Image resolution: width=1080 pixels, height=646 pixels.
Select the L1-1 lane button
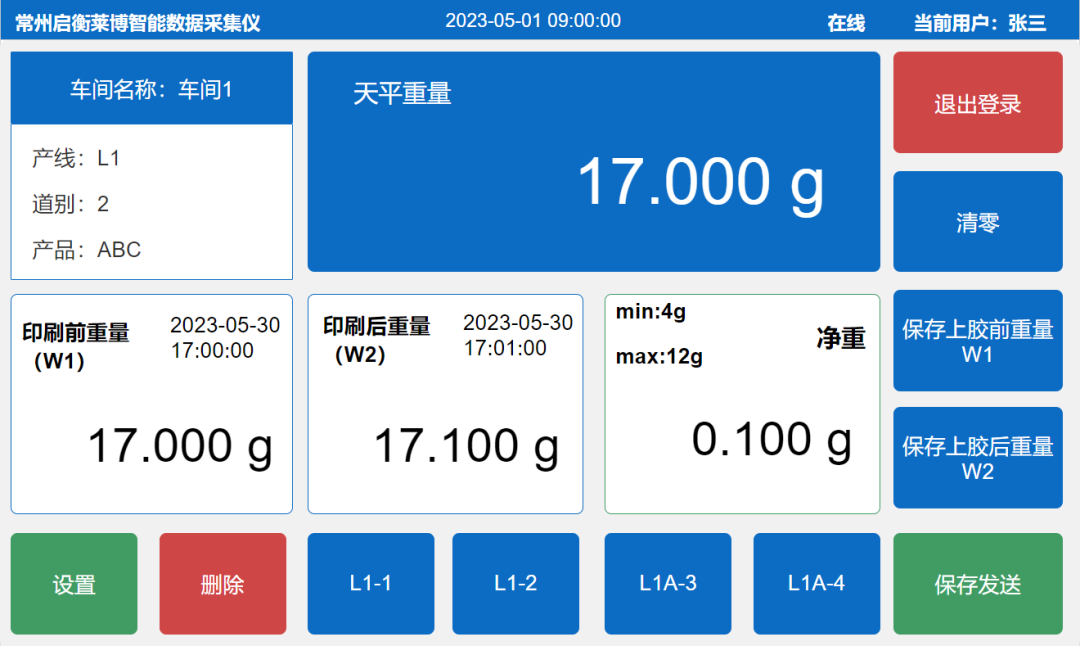point(371,584)
